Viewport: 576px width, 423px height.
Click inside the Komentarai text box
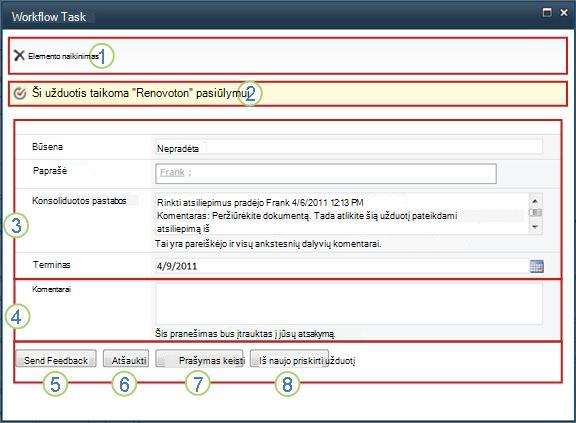[x=349, y=304]
